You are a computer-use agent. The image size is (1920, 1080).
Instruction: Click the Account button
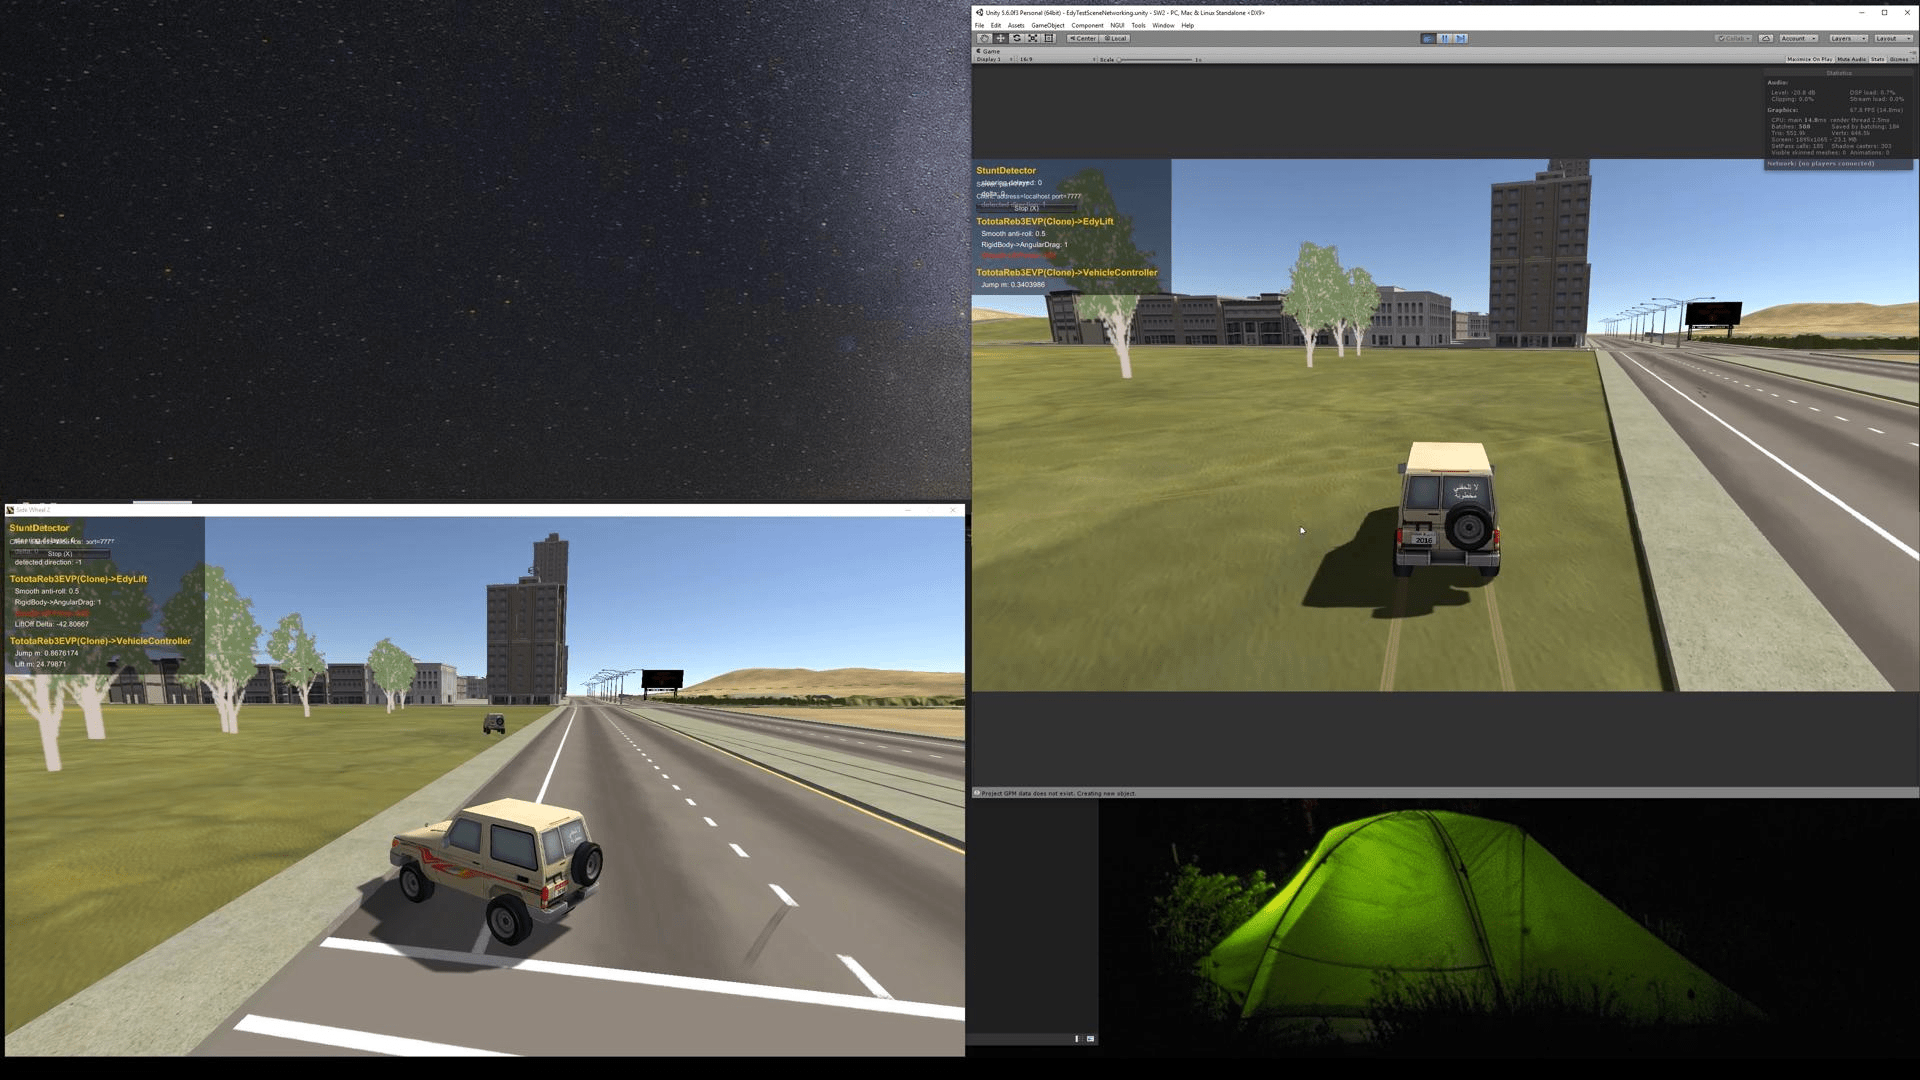pyautogui.click(x=1798, y=38)
